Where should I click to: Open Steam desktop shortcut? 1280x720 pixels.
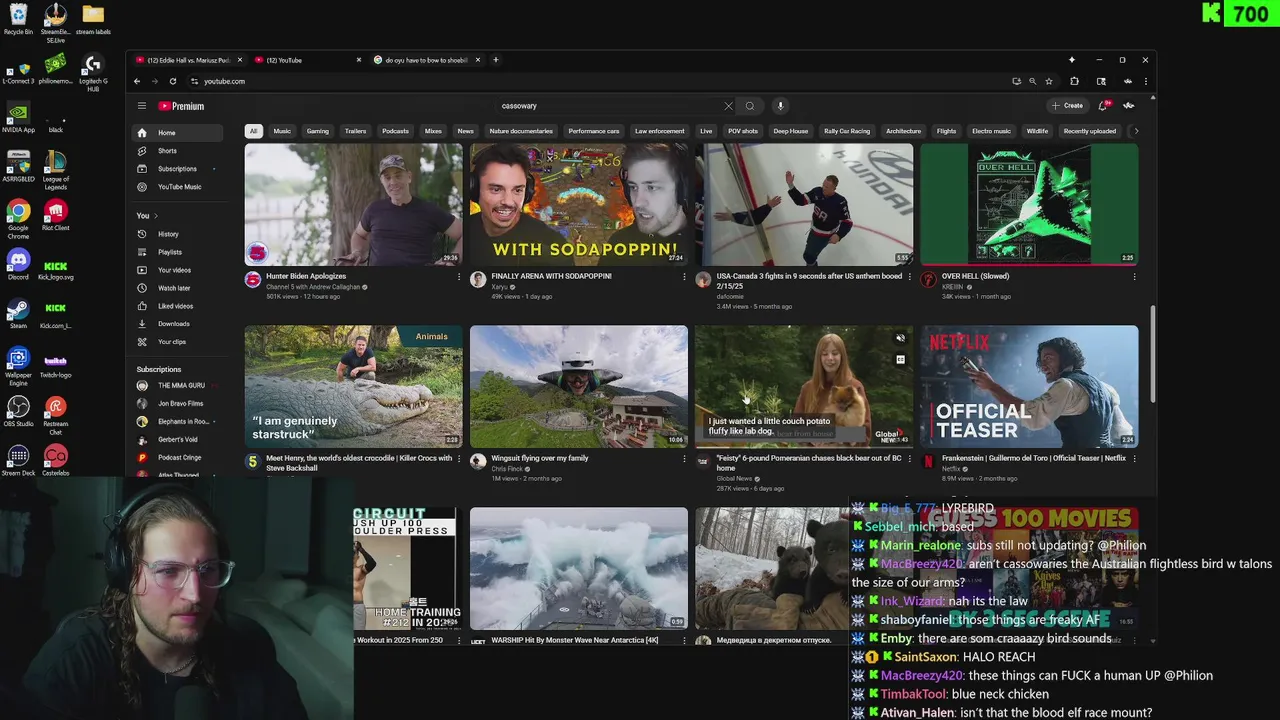[x=18, y=313]
